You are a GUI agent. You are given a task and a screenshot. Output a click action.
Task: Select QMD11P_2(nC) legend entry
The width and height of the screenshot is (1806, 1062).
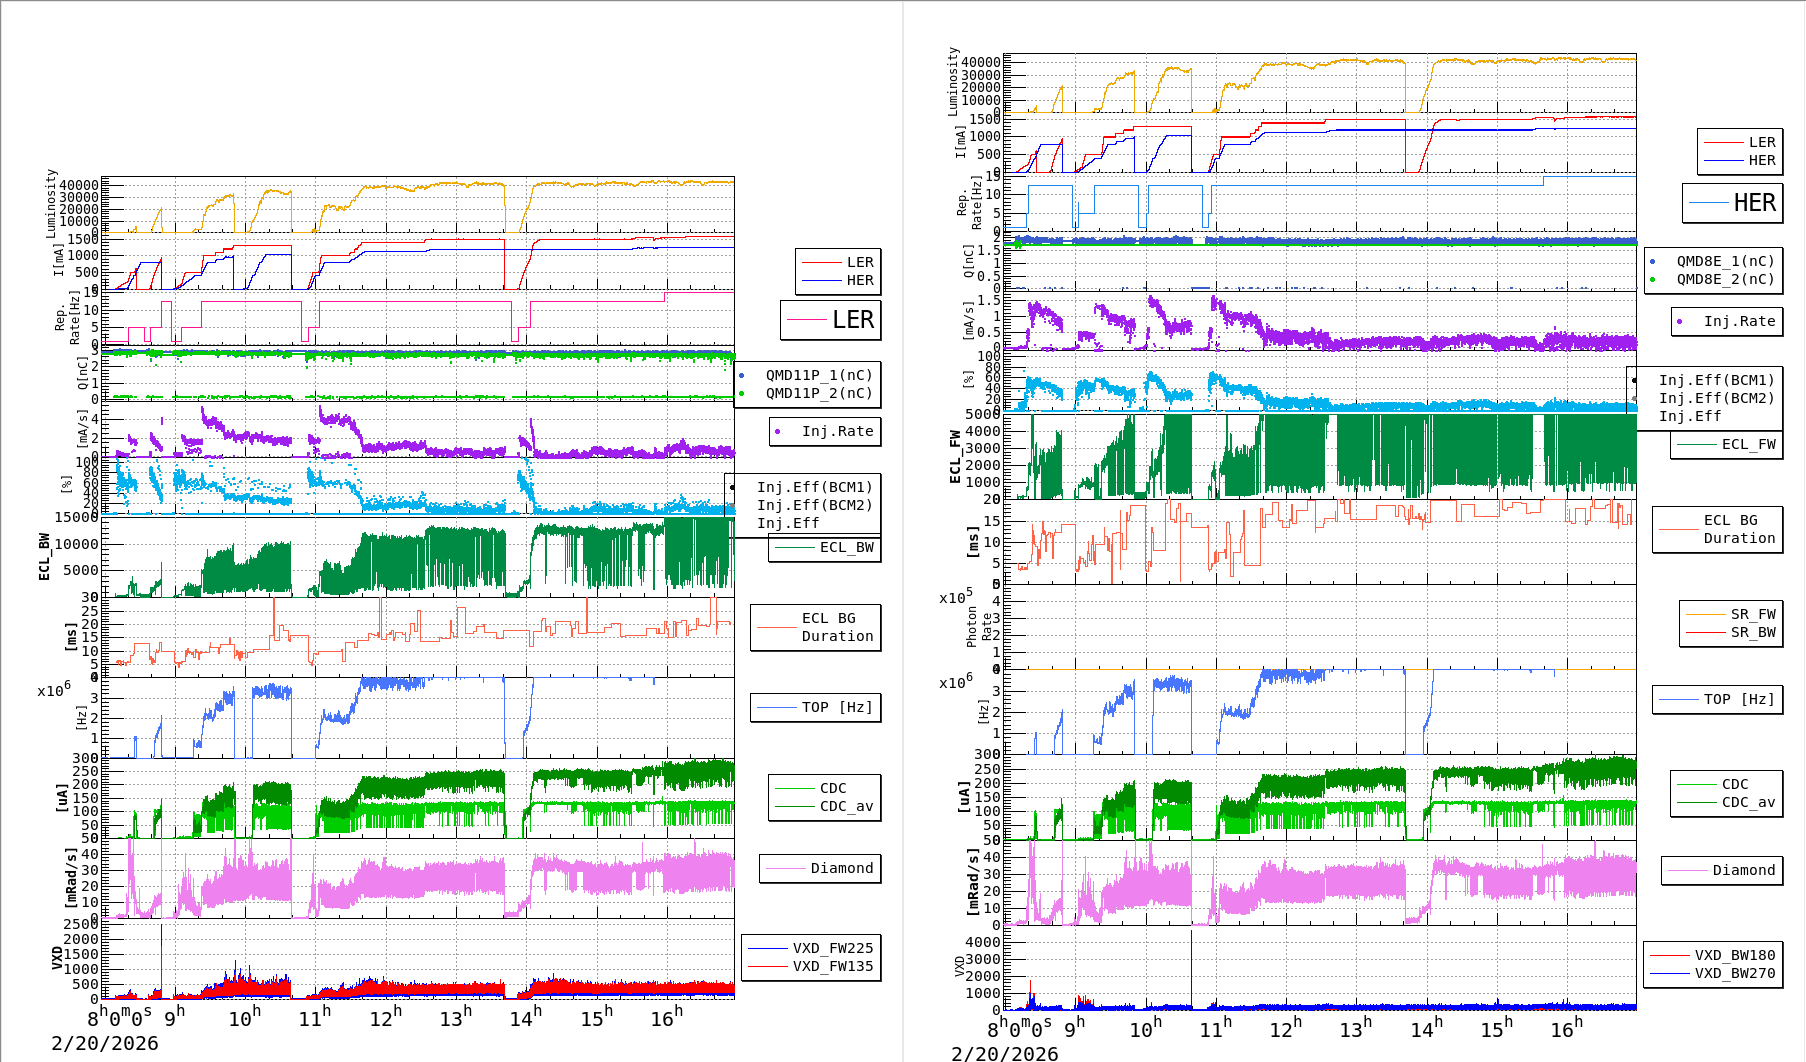click(818, 393)
